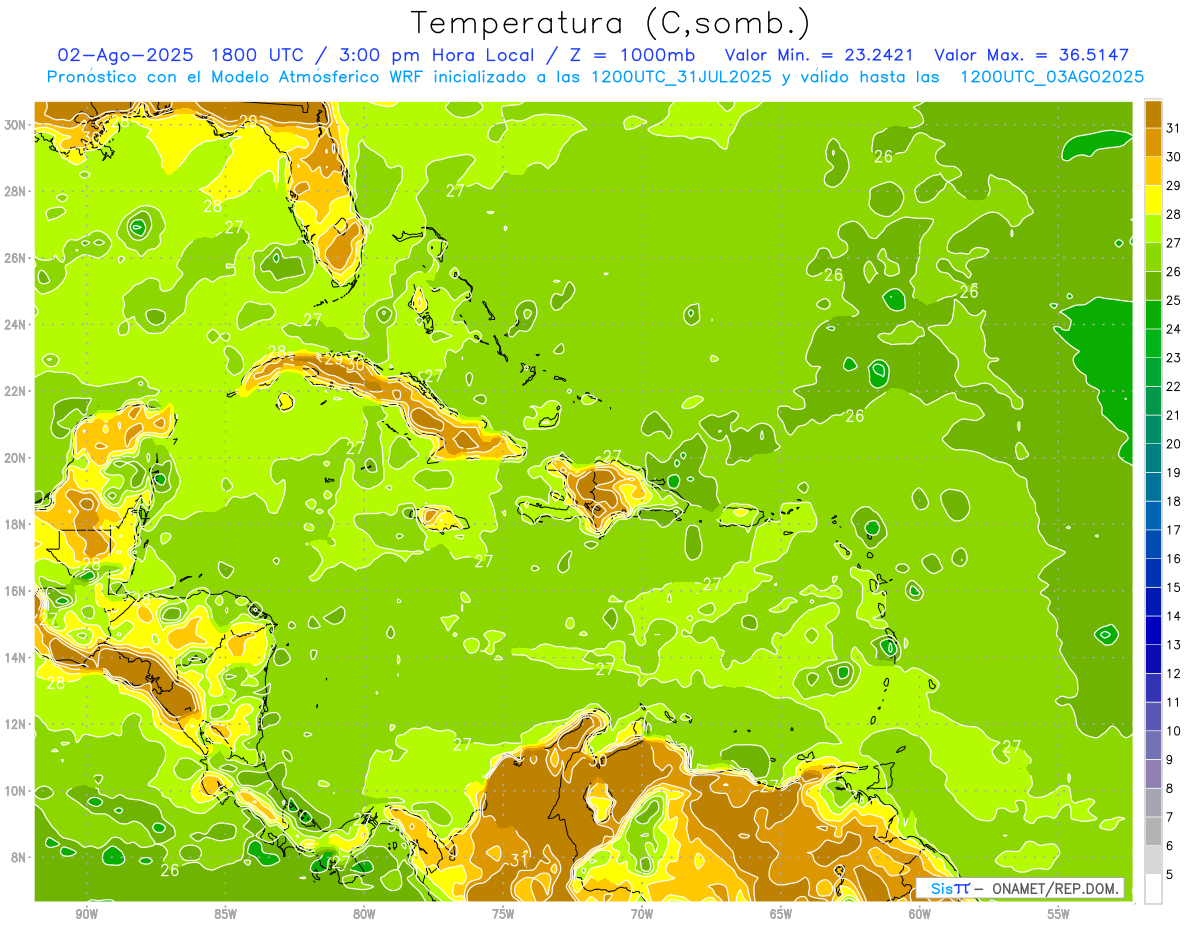Click the number 31 beside the color bar
The width and height of the screenshot is (1200, 927).
[1175, 128]
